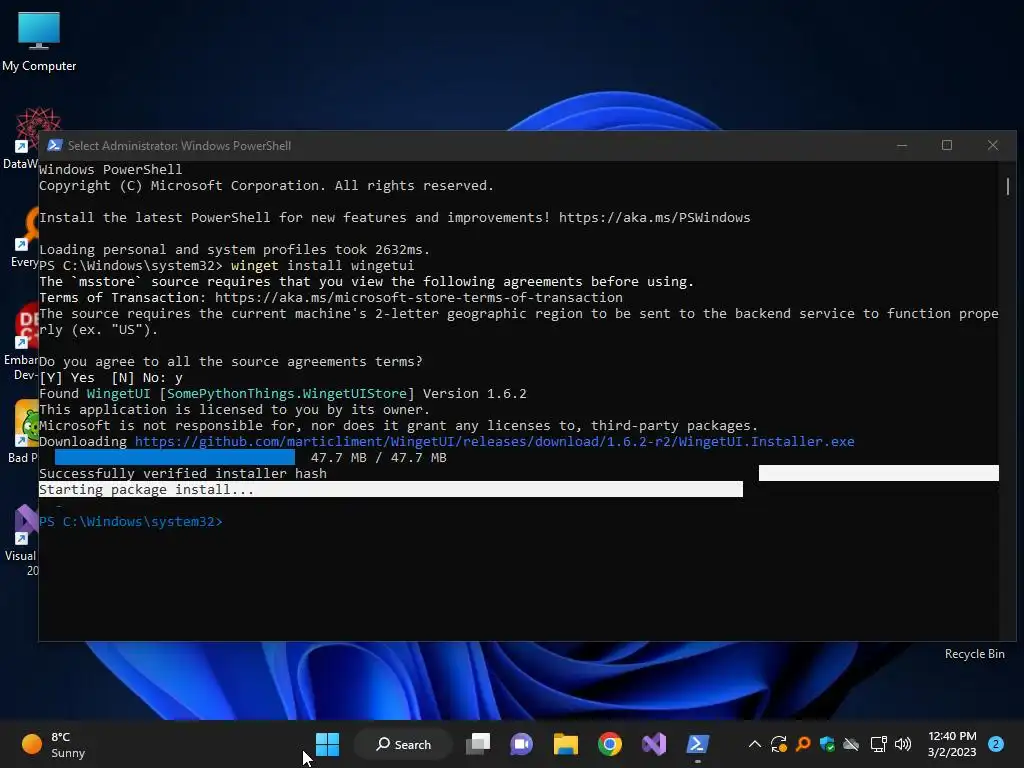Viewport: 1024px width, 768px height.
Task: Open network display tray icon
Action: pyautogui.click(x=878, y=744)
